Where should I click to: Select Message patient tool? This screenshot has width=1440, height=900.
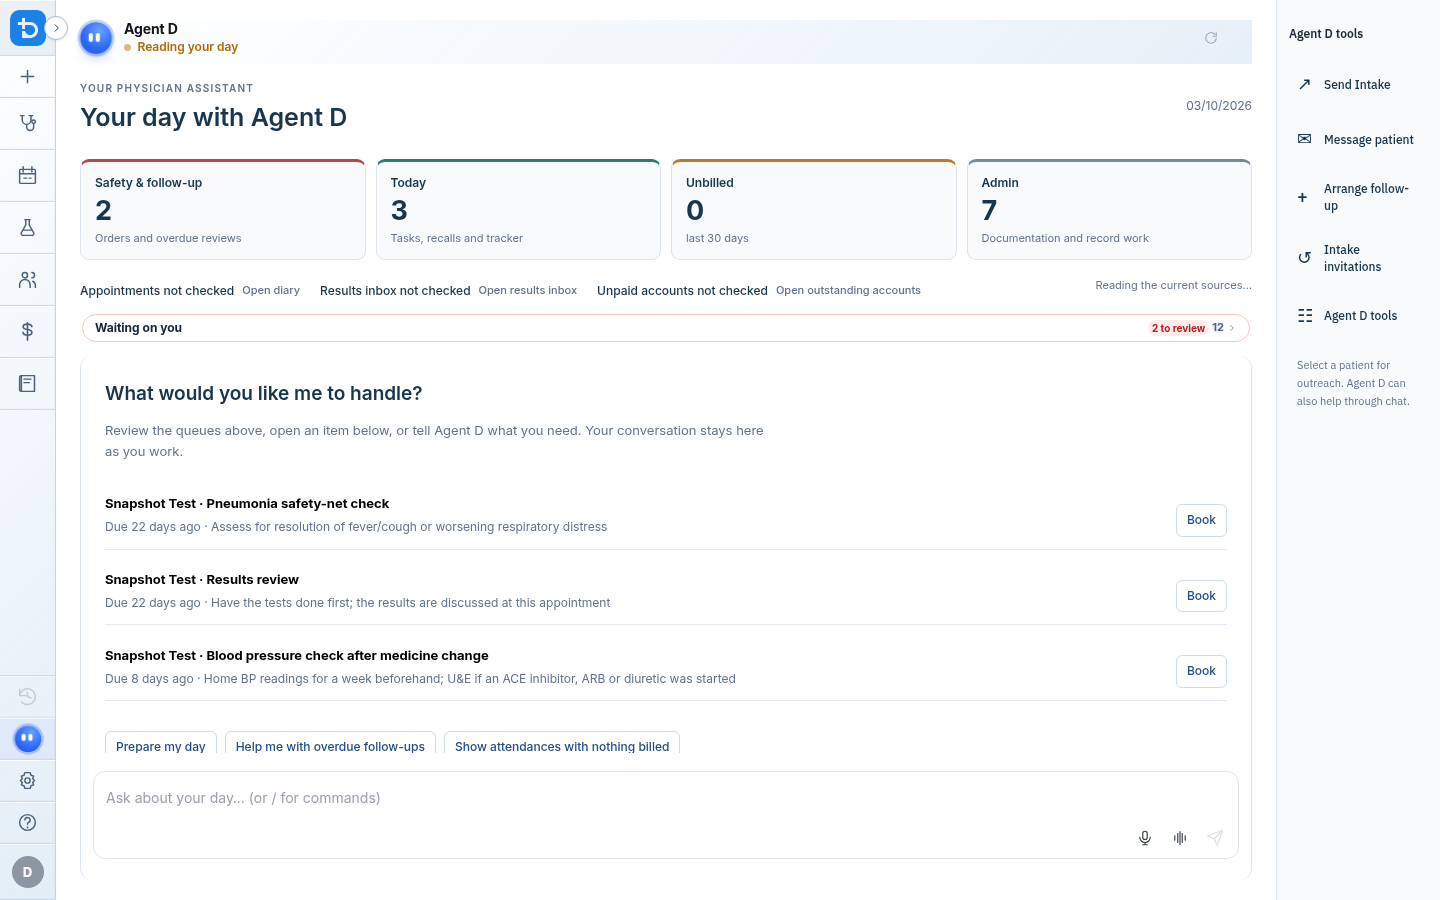[1358, 140]
